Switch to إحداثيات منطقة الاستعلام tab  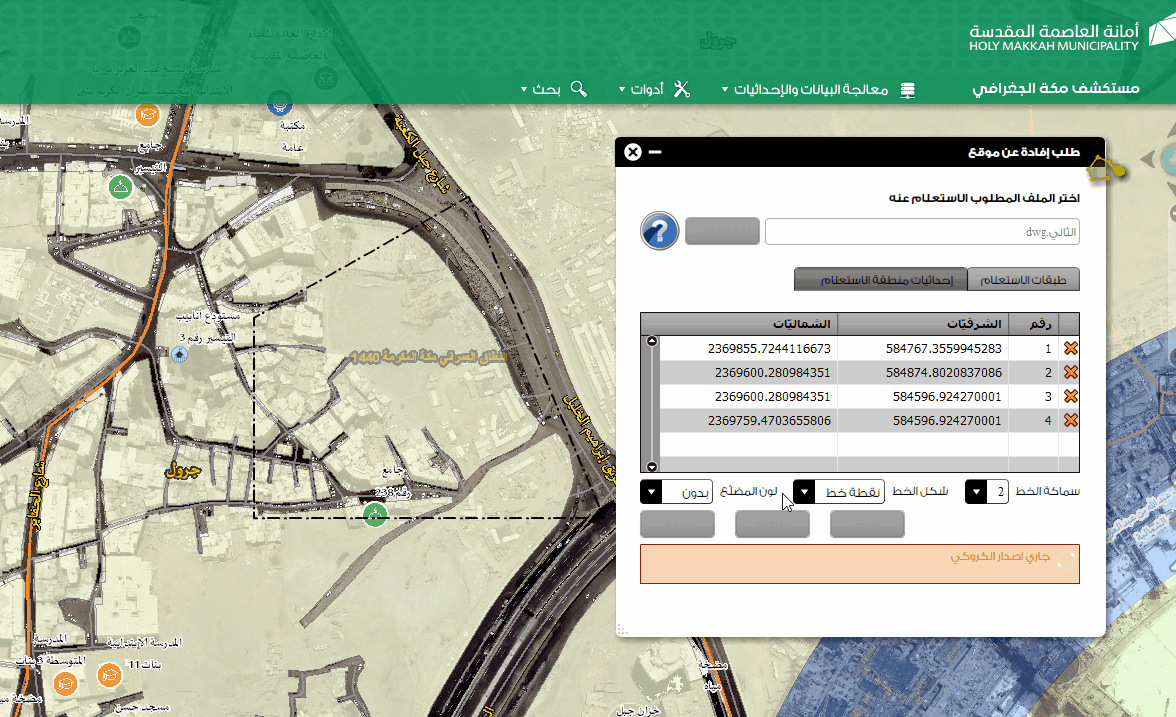point(881,279)
